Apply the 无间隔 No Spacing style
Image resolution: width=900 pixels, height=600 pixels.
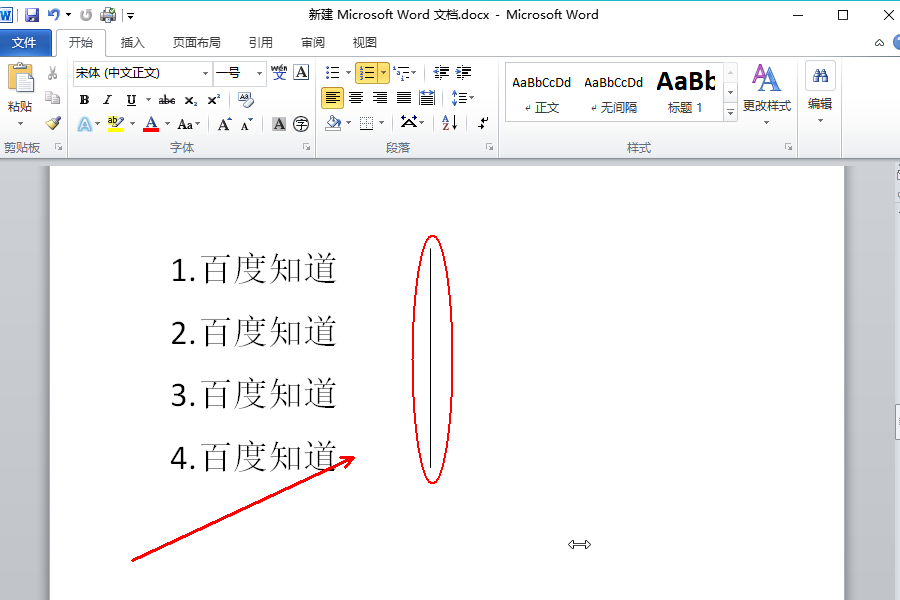[x=614, y=94]
